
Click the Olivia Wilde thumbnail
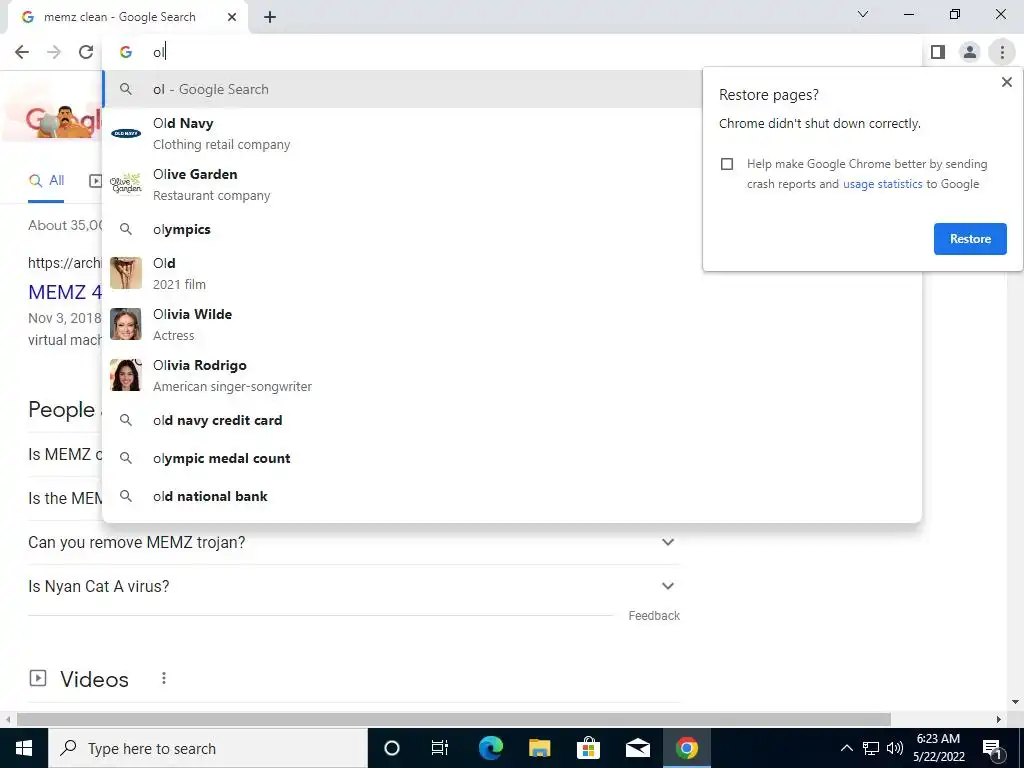point(126,324)
